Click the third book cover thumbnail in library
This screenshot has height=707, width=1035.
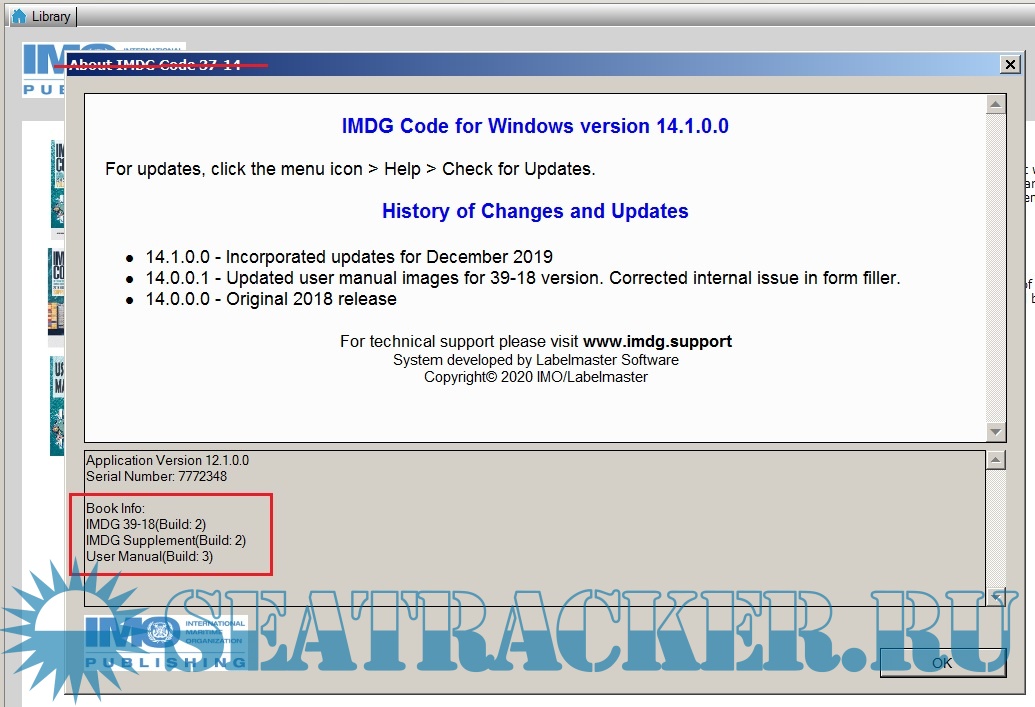57,405
